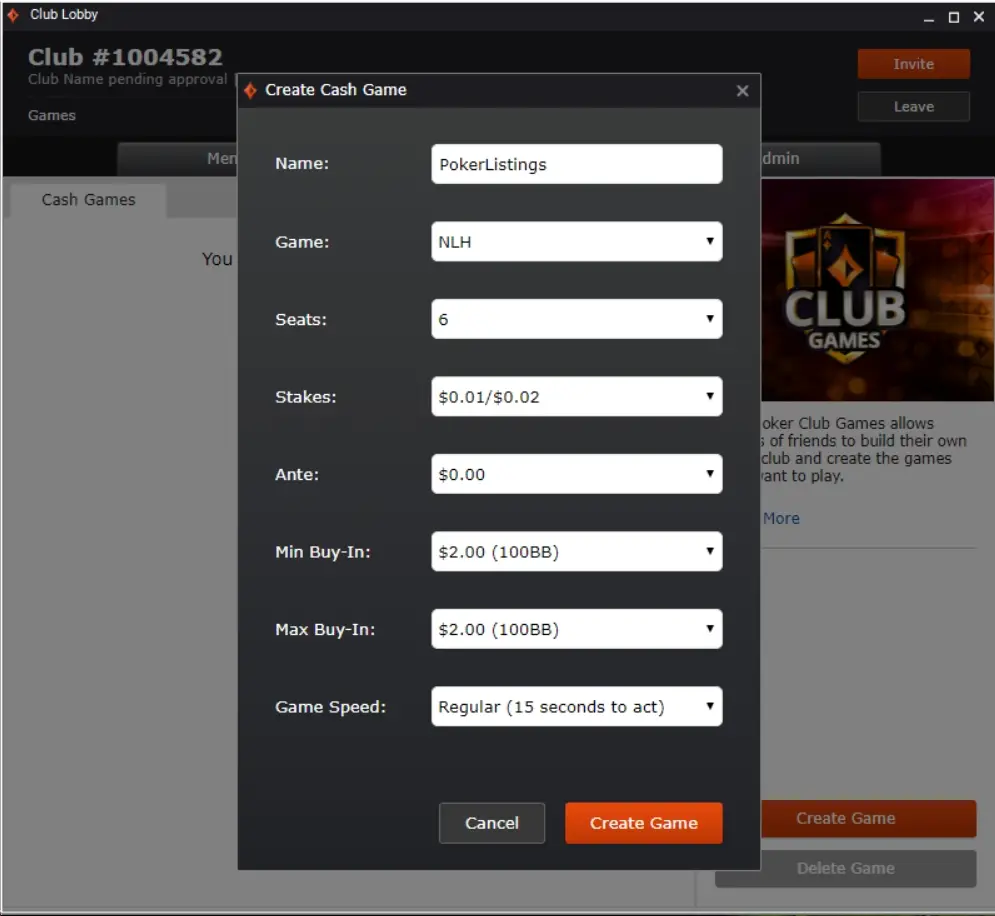This screenshot has height=916, width=995.
Task: Open the Members tab in Club Lobby
Action: pos(178,159)
